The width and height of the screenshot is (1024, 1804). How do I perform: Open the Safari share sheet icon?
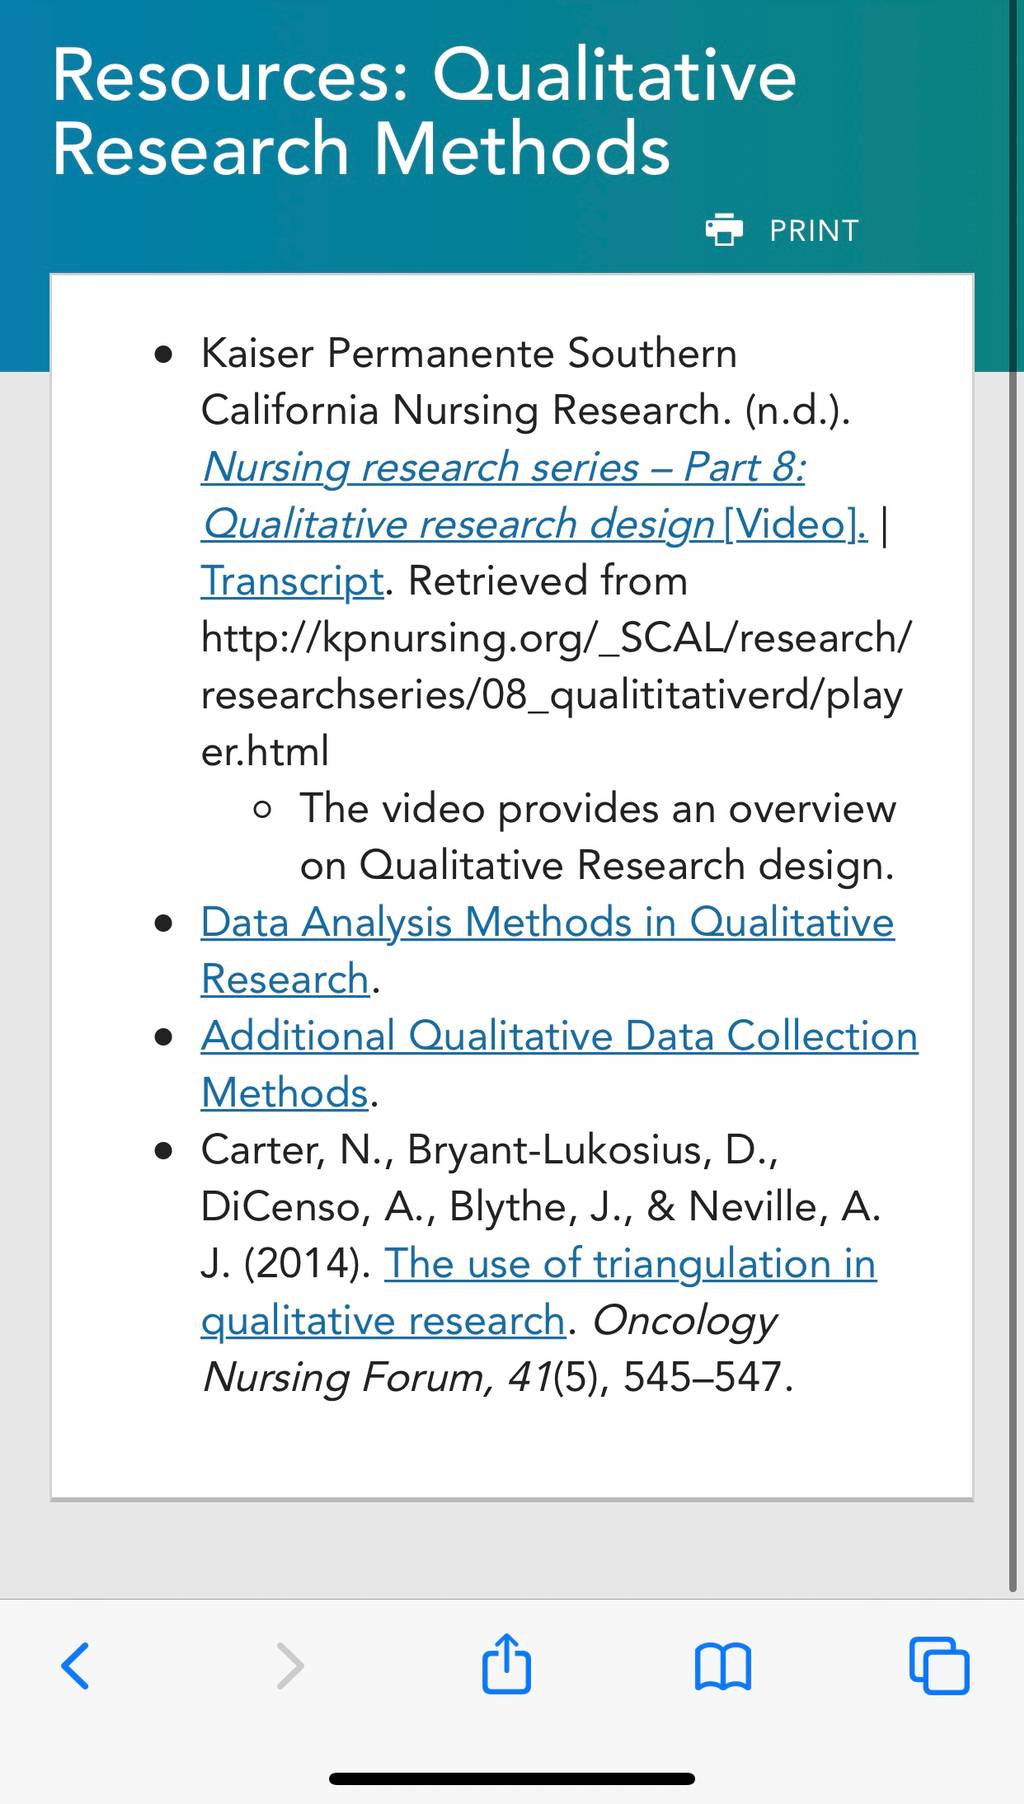506,1663
